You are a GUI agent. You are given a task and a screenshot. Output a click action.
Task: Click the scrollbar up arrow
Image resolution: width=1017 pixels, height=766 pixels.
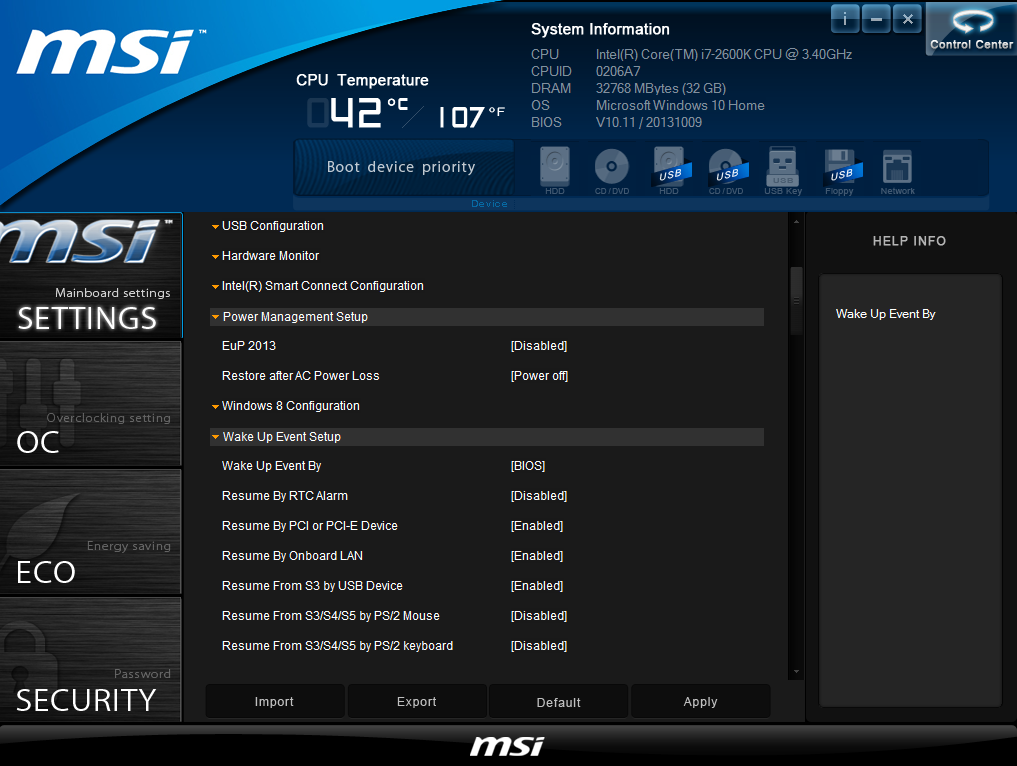coord(796,222)
